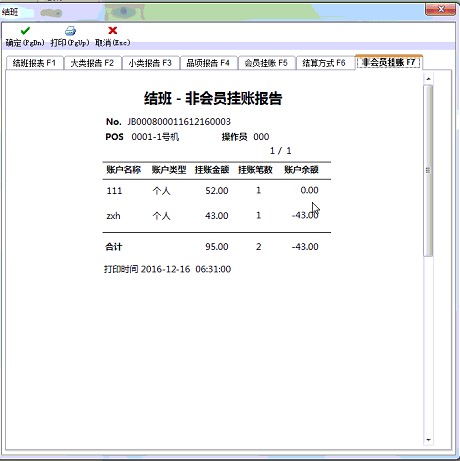The height and width of the screenshot is (461, 460).
Task: Select the 非会员挂账 F7 tab
Action: (389, 62)
